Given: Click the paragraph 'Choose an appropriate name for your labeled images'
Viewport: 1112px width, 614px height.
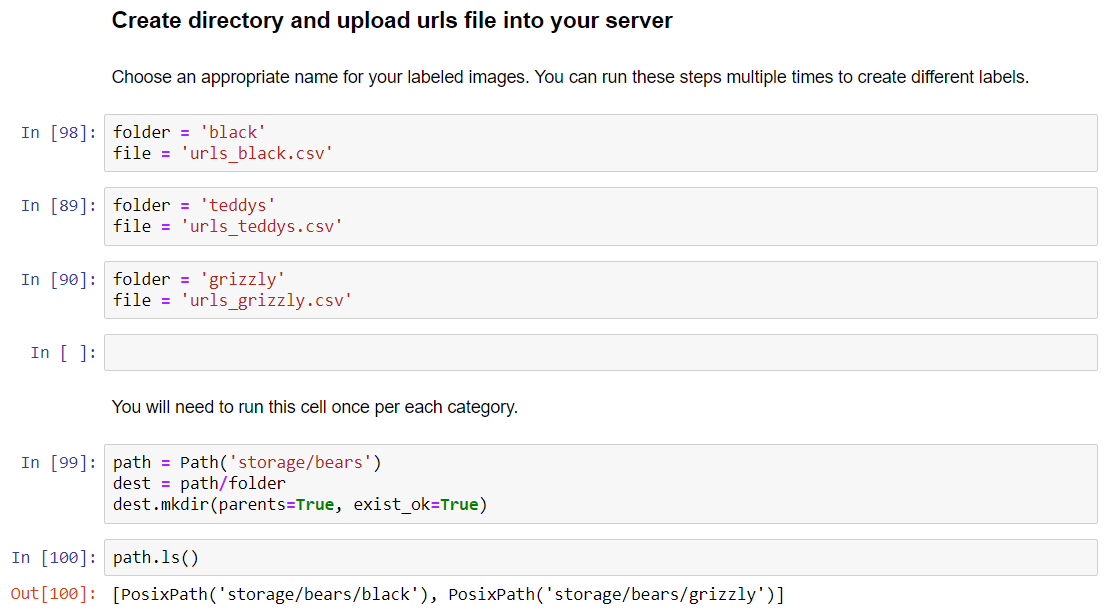Looking at the screenshot, I should (x=570, y=77).
